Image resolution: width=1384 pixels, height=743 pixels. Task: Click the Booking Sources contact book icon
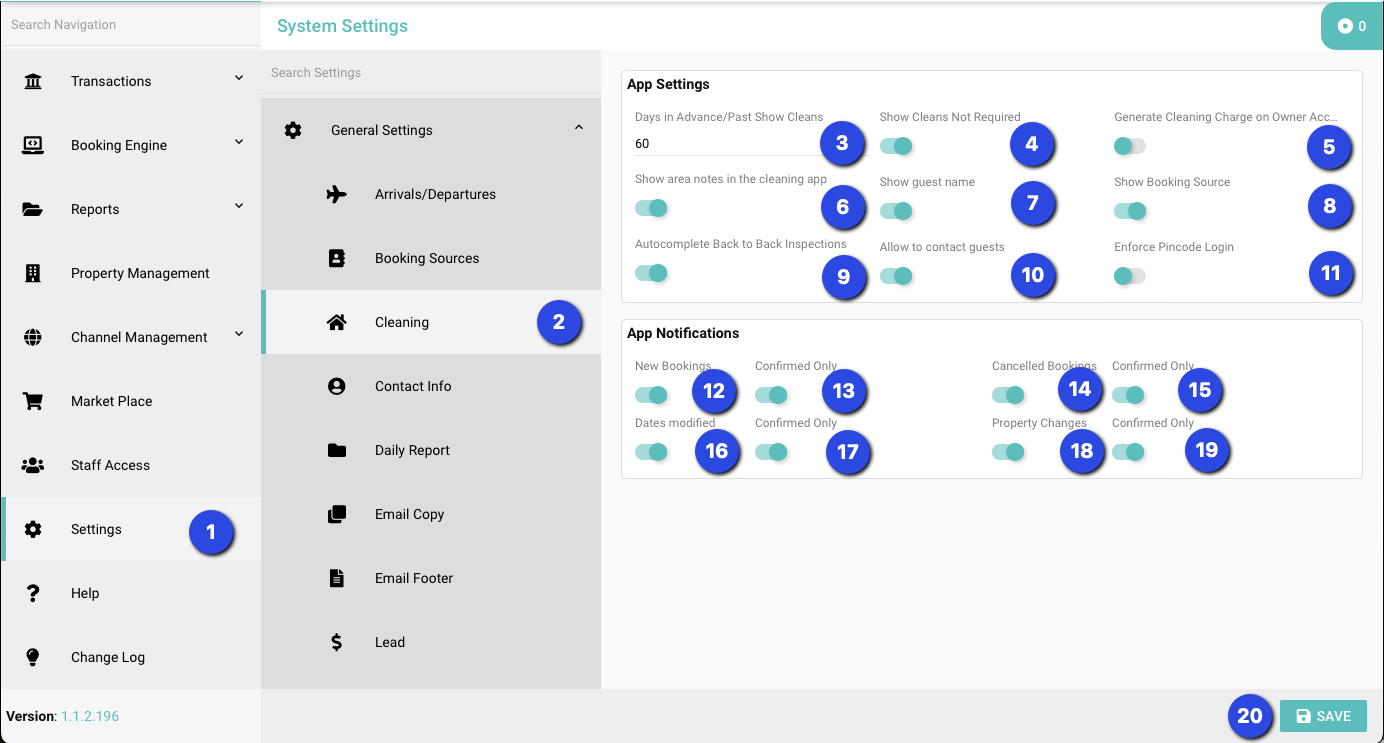(x=337, y=258)
